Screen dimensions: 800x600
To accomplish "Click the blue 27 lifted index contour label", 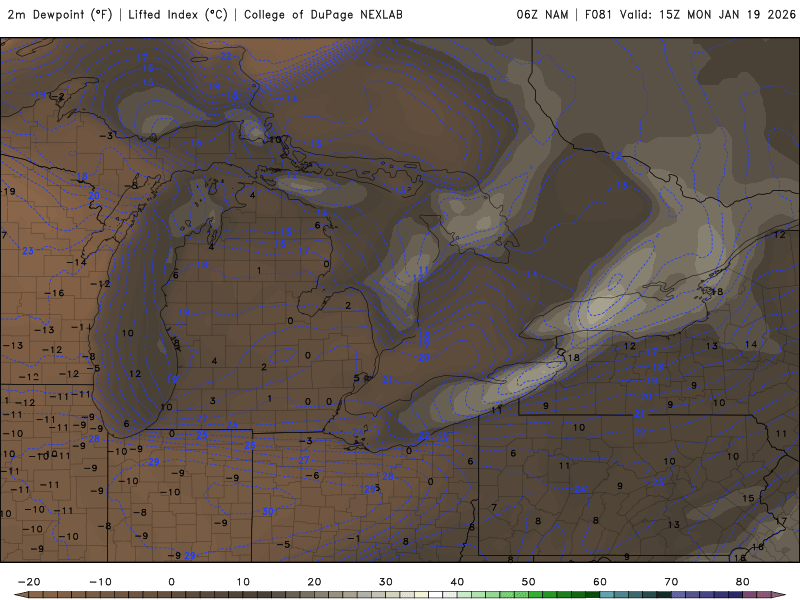I will 304,461.
